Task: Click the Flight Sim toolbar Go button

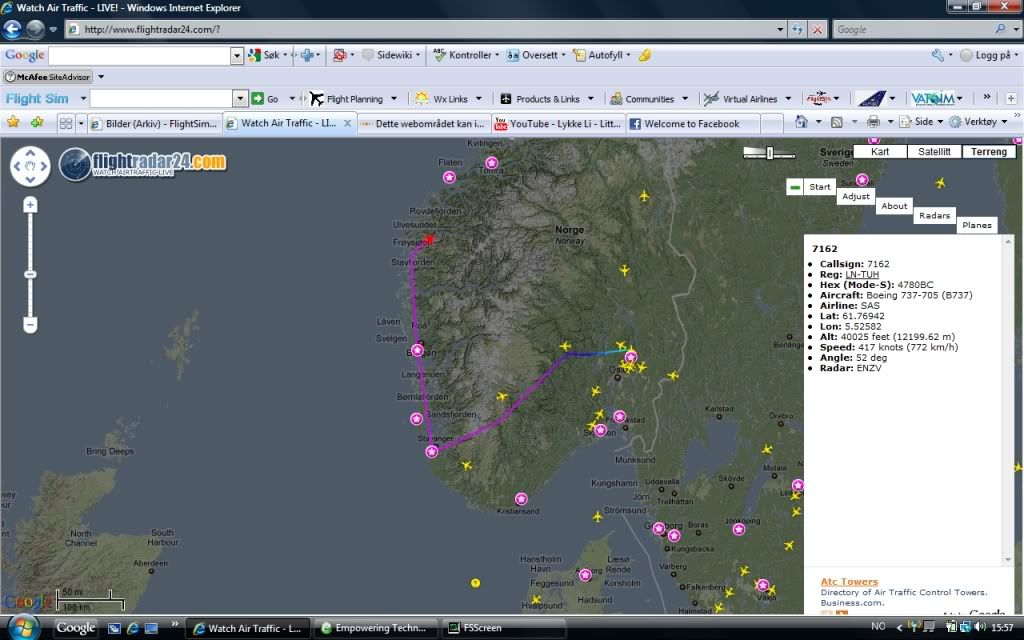Action: [x=266, y=99]
